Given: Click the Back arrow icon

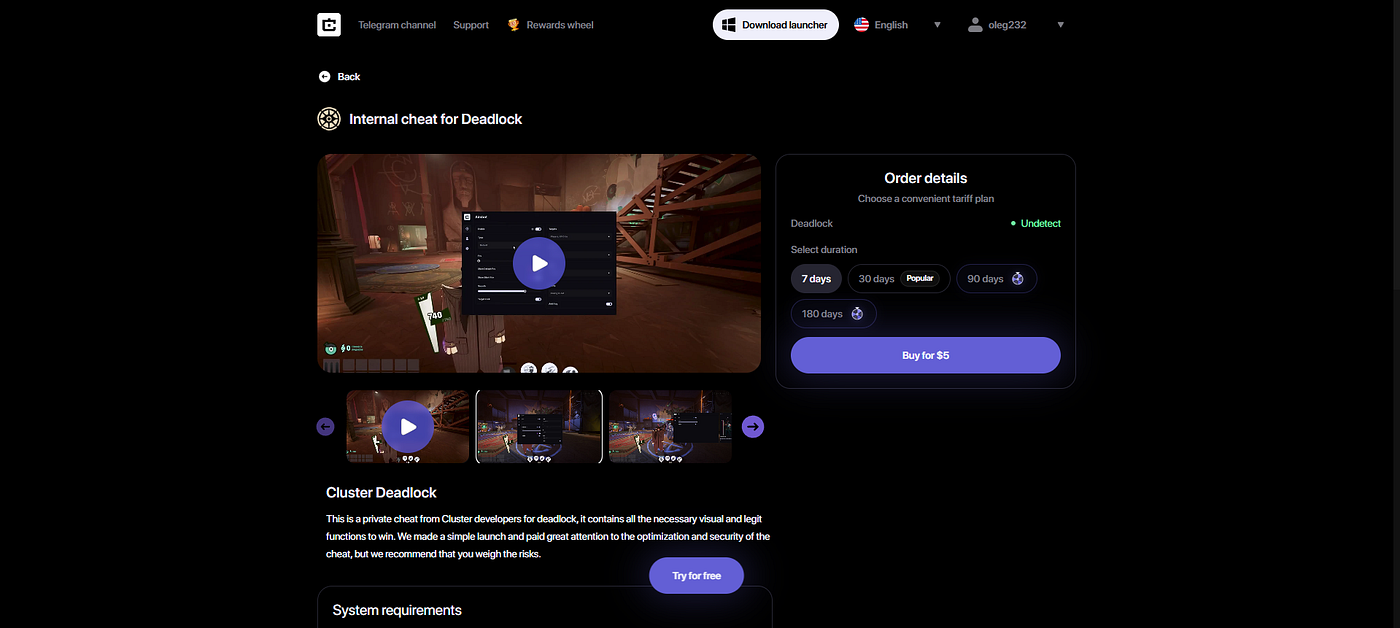Looking at the screenshot, I should tap(324, 76).
